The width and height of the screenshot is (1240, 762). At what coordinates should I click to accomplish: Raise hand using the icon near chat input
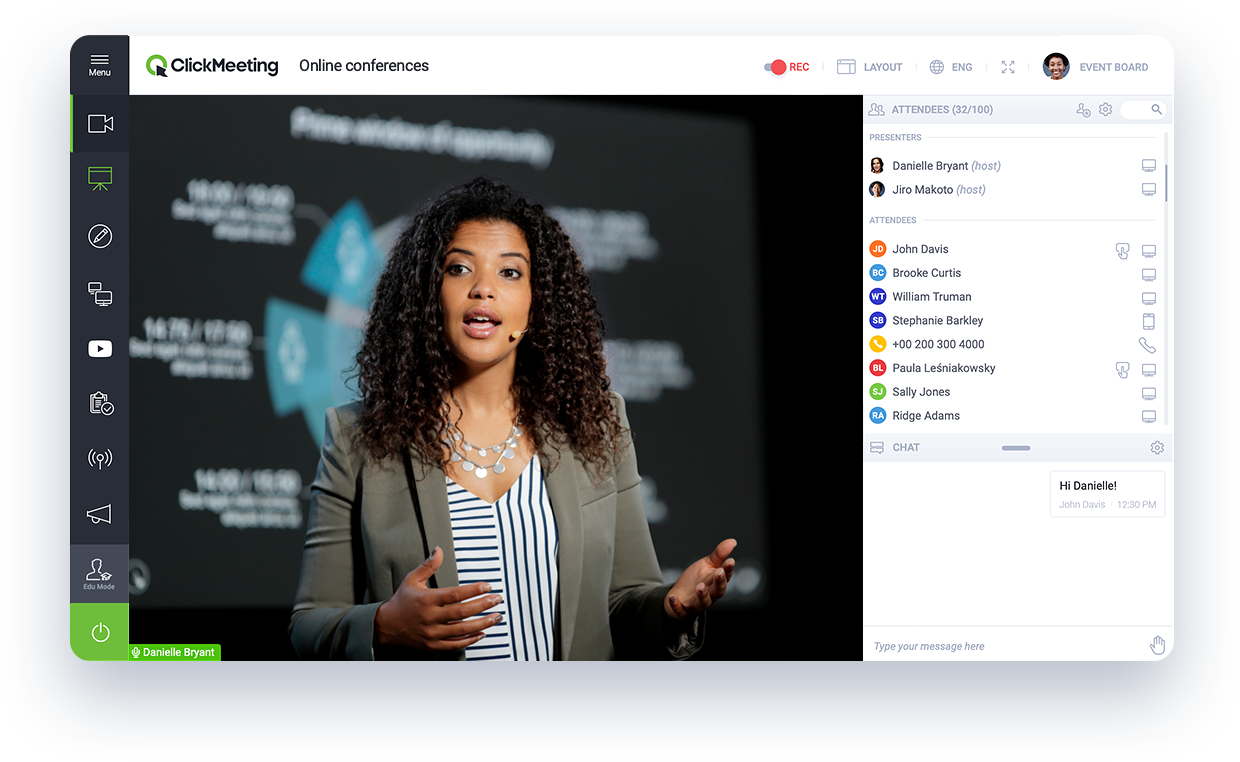(x=1157, y=644)
